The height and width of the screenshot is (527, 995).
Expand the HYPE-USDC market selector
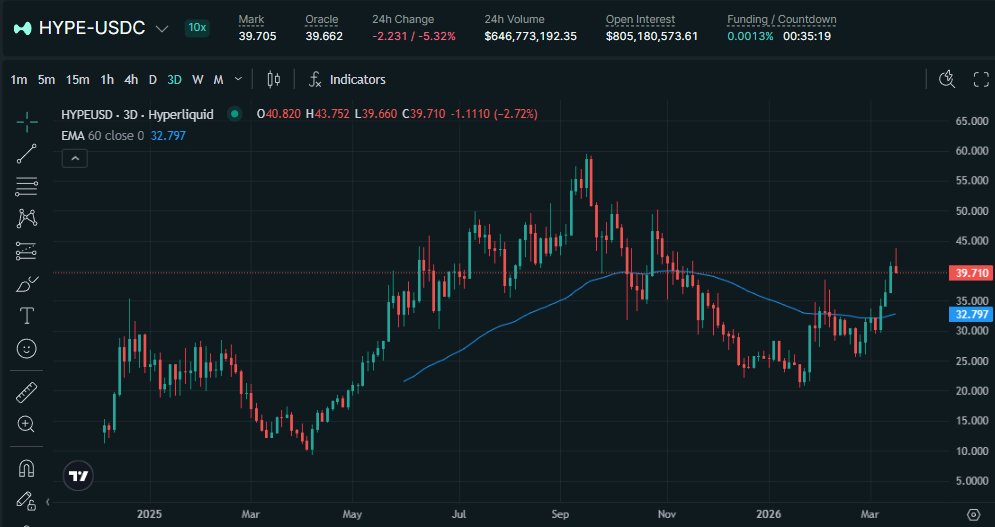tap(162, 29)
